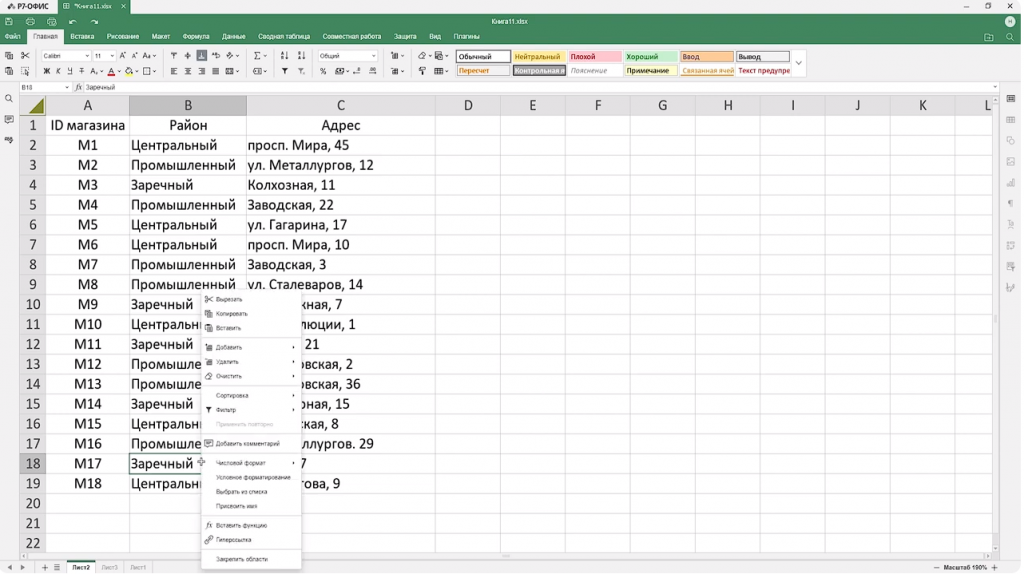Choose Добавить комментарий in context menu
The height and width of the screenshot is (574, 1024).
click(251, 444)
